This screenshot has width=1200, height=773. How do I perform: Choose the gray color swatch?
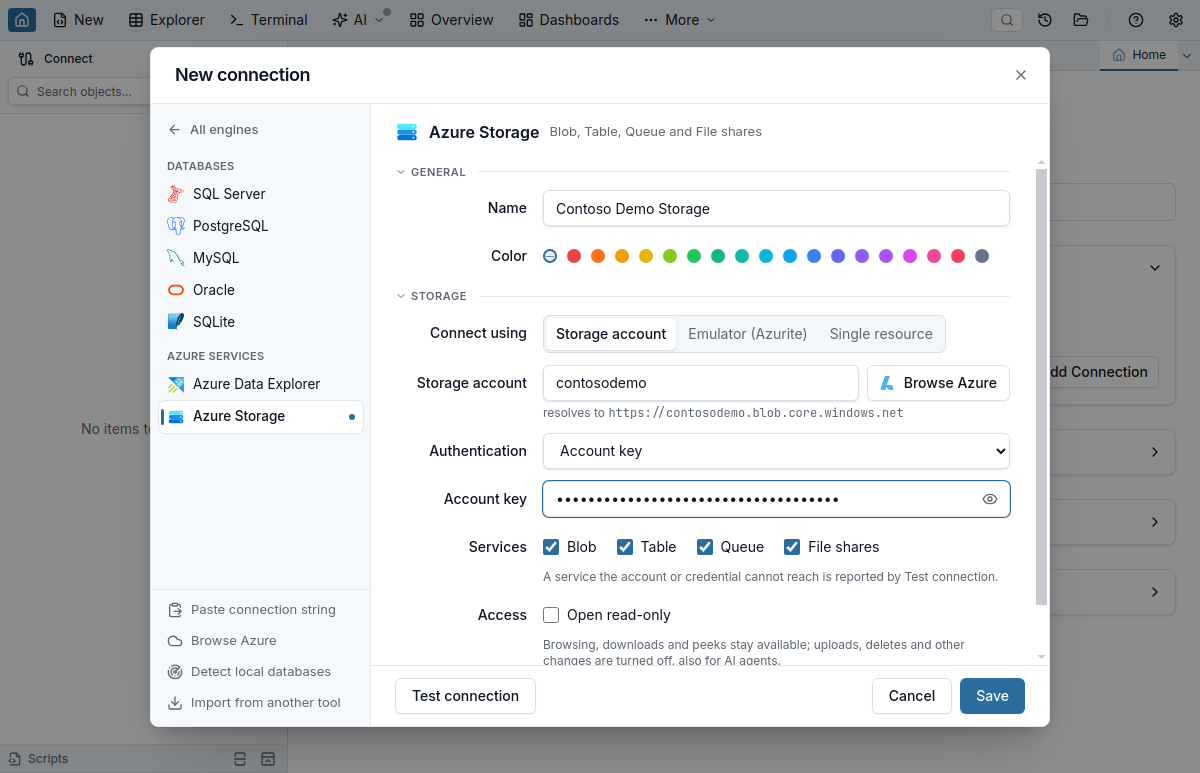click(x=982, y=256)
